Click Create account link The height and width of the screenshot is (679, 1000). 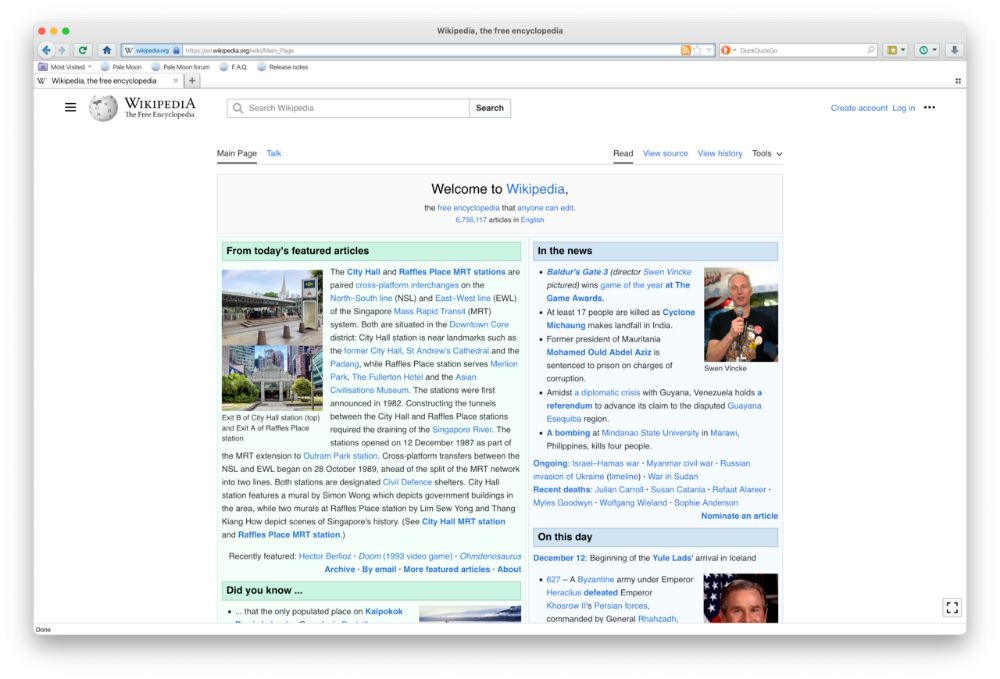[858, 108]
